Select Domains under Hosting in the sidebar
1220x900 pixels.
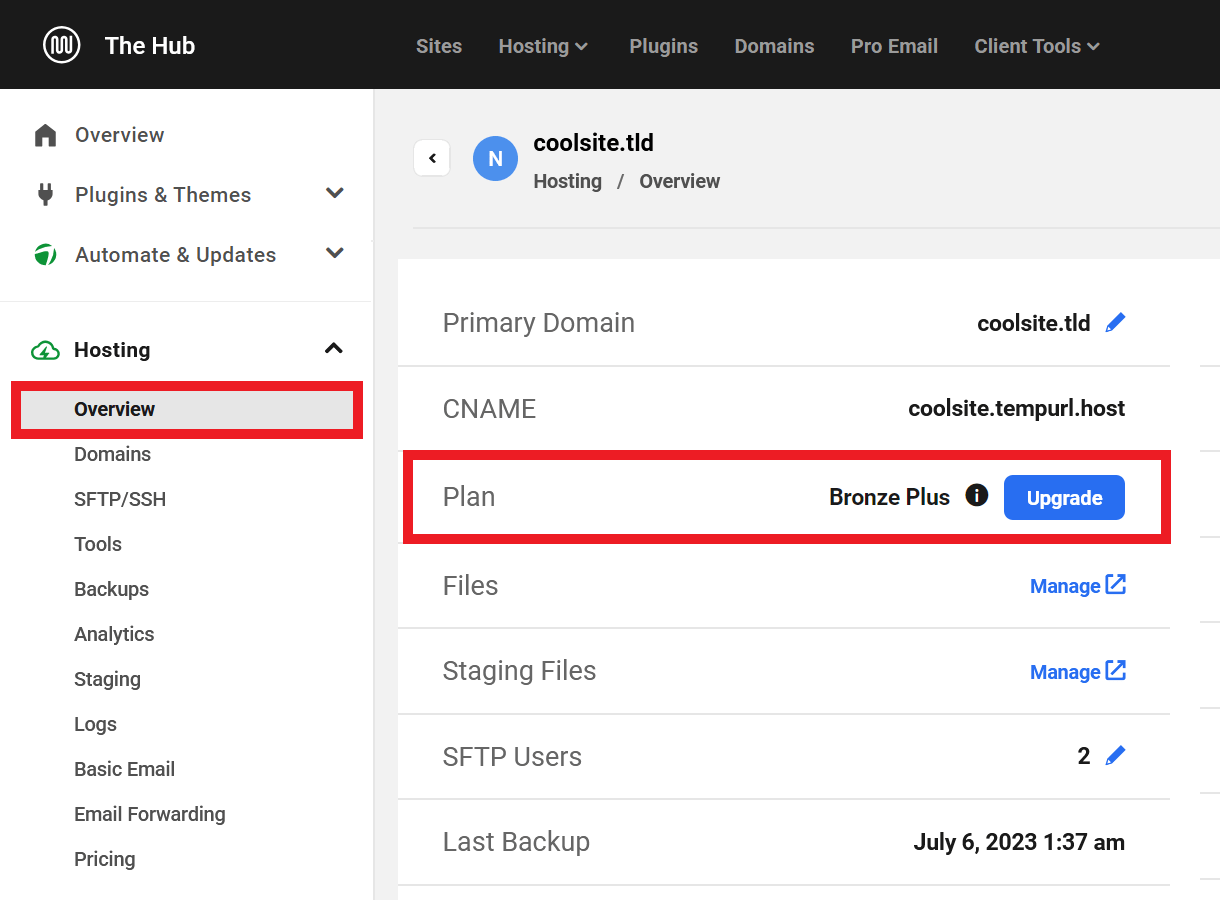click(x=112, y=454)
